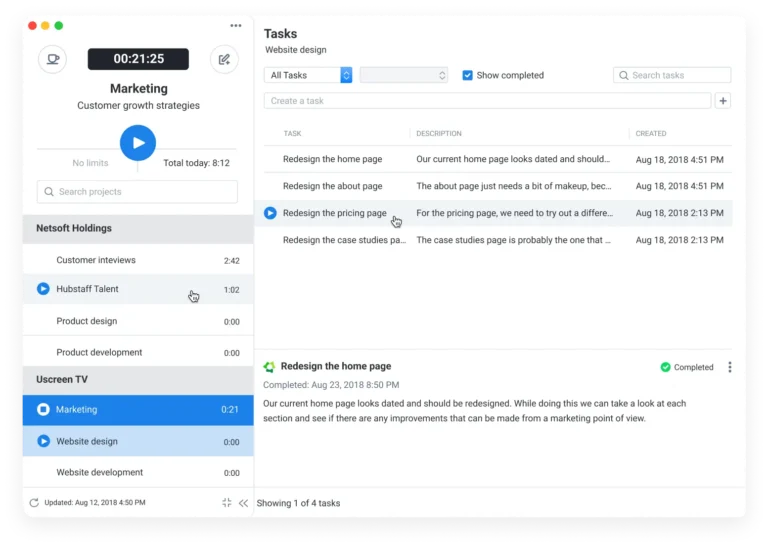This screenshot has width=768, height=547.
Task: Click the DESCRIPTION column header
Action: (x=439, y=134)
